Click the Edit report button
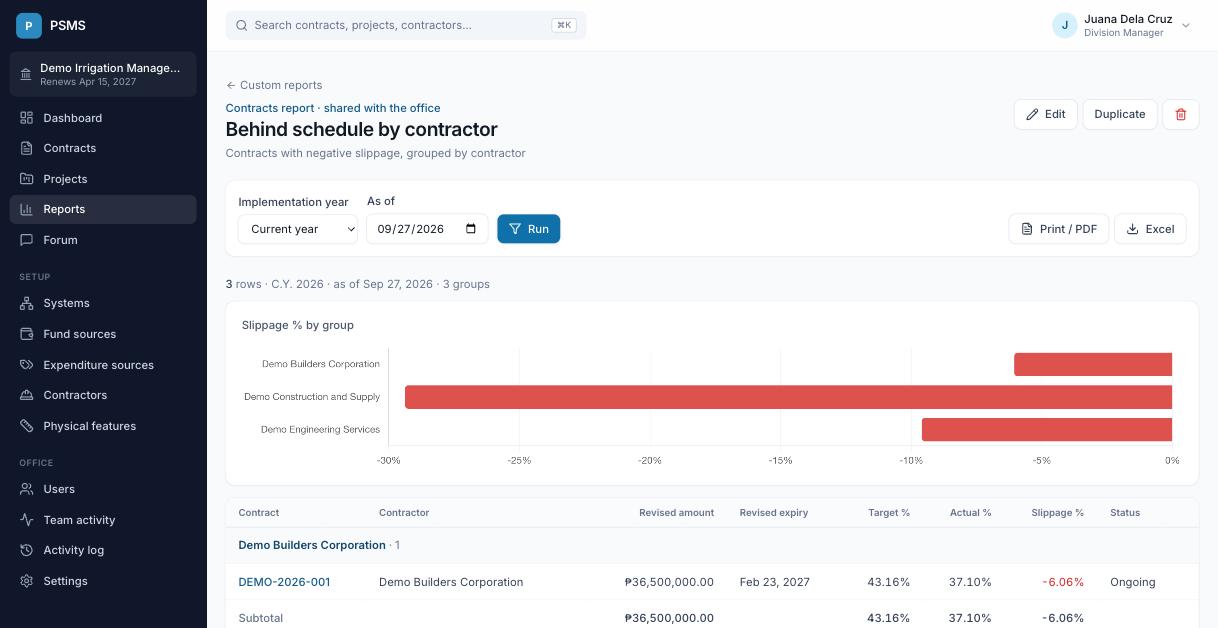Viewport: 1218px width, 628px height. (x=1046, y=114)
